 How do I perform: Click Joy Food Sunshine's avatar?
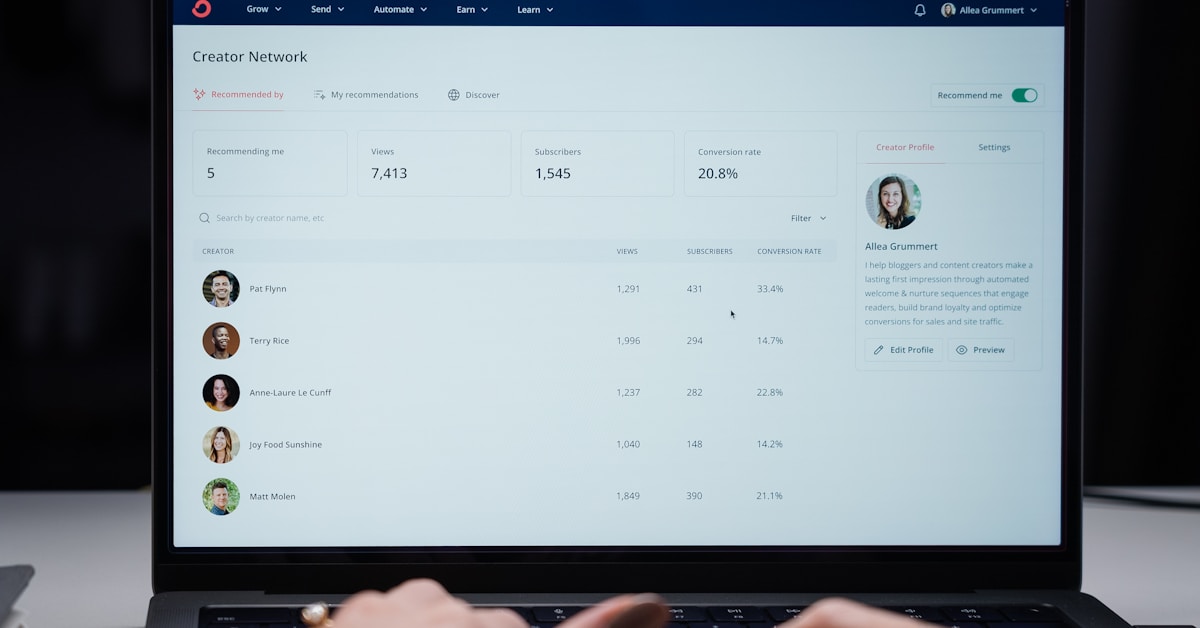(x=221, y=445)
